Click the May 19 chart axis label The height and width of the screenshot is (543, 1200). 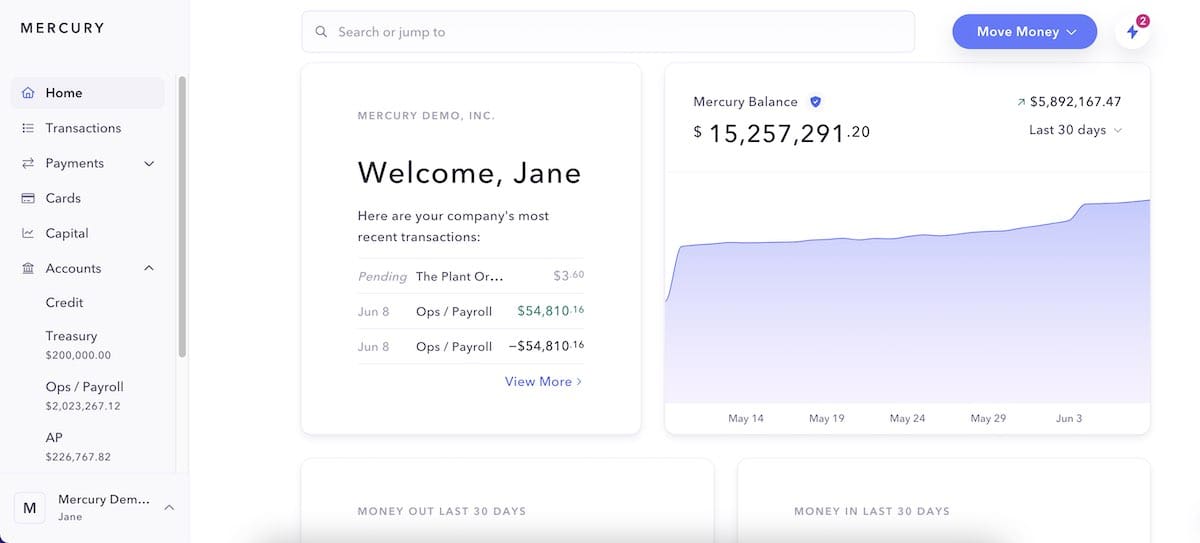[827, 418]
